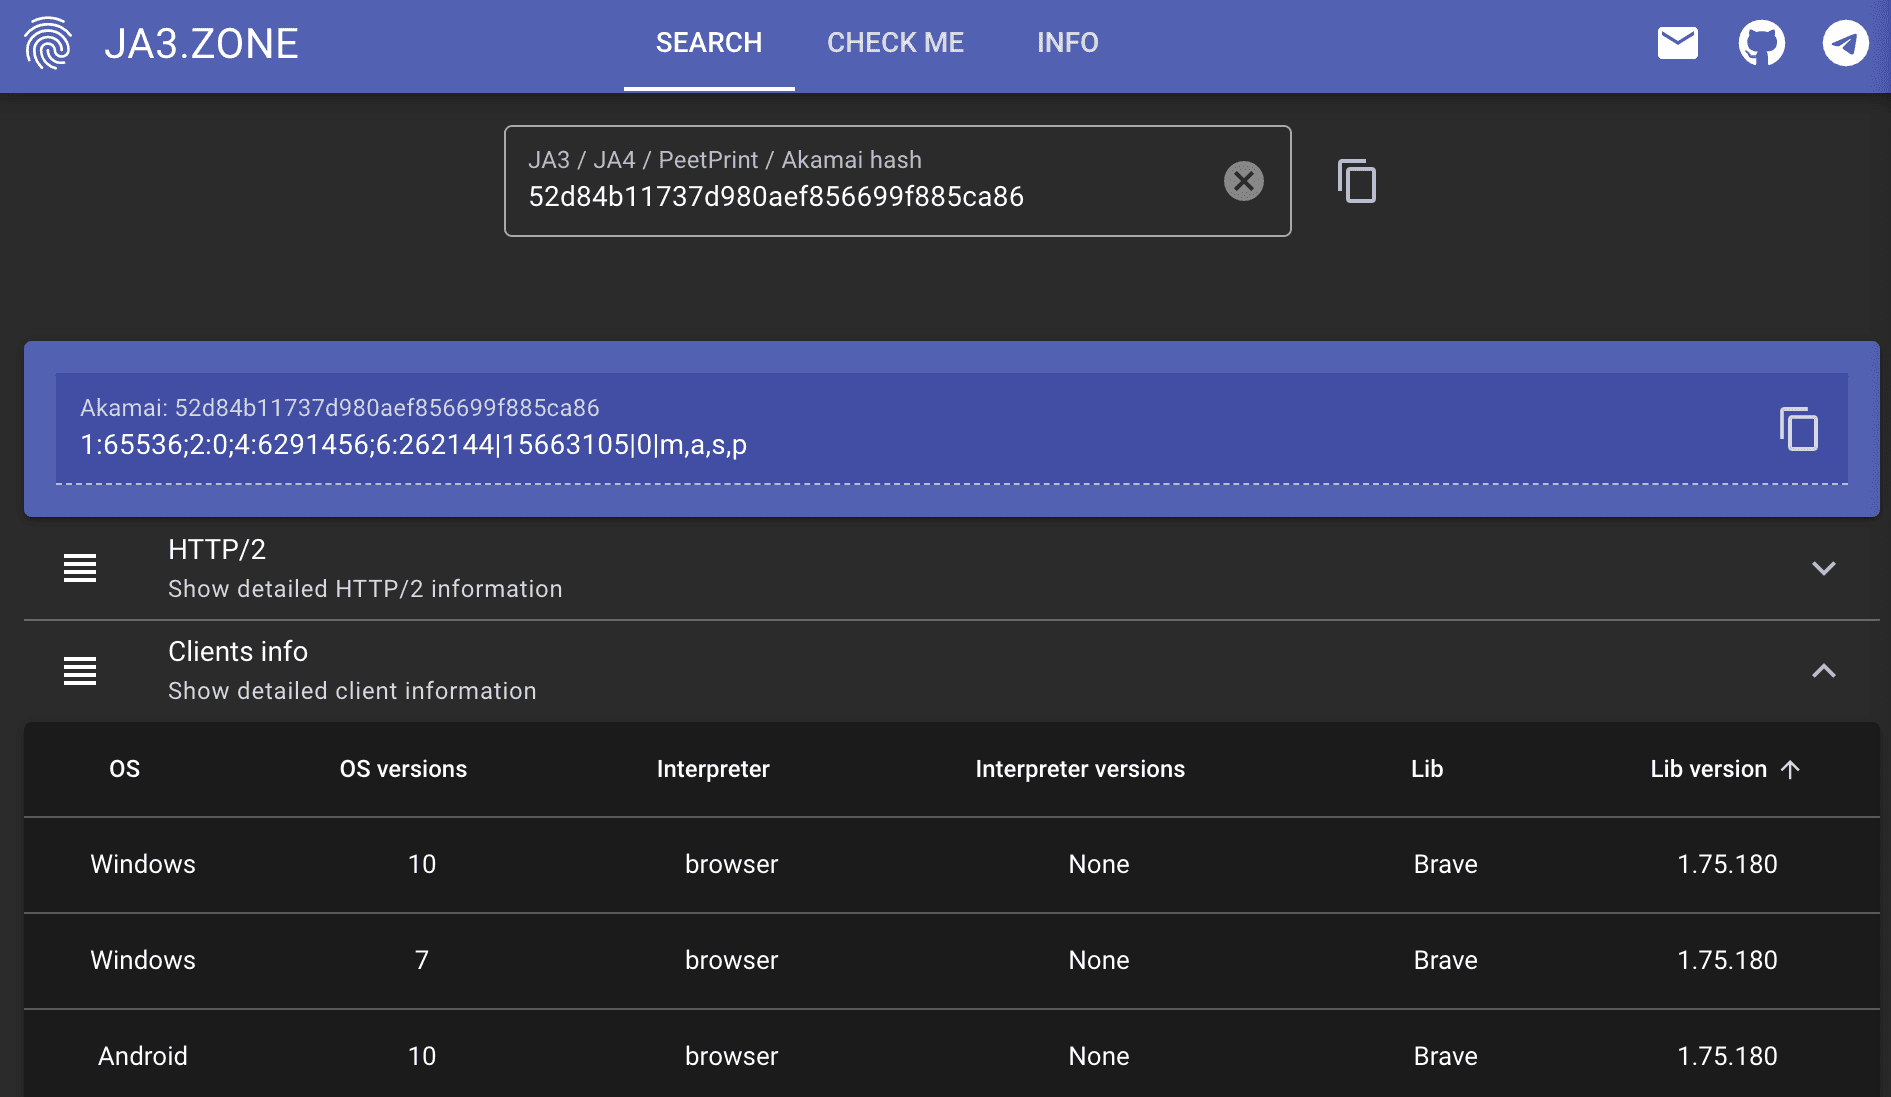Sort by the Interpreter versions column
Screen dimensions: 1891x1097
[x=1079, y=769]
